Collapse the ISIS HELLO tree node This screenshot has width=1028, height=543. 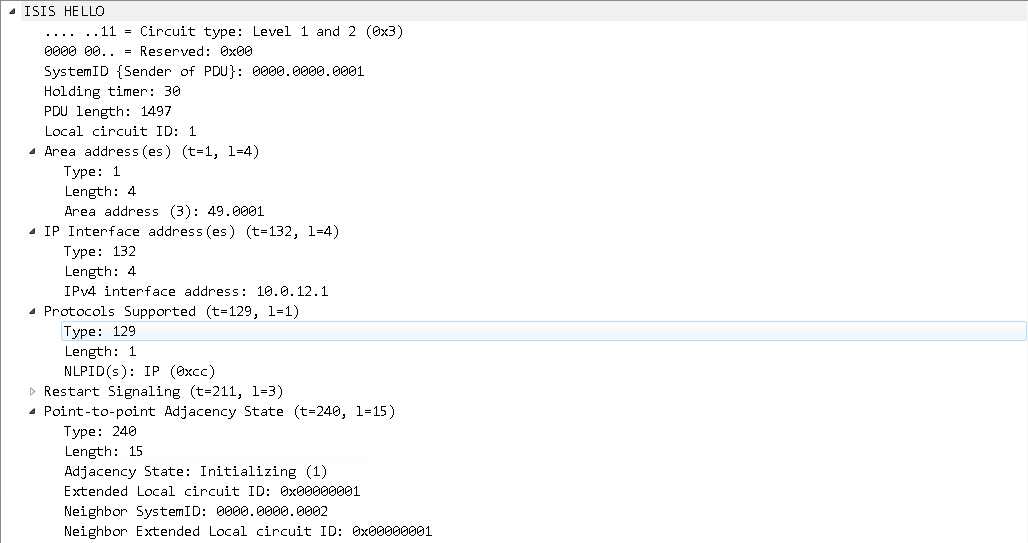13,11
